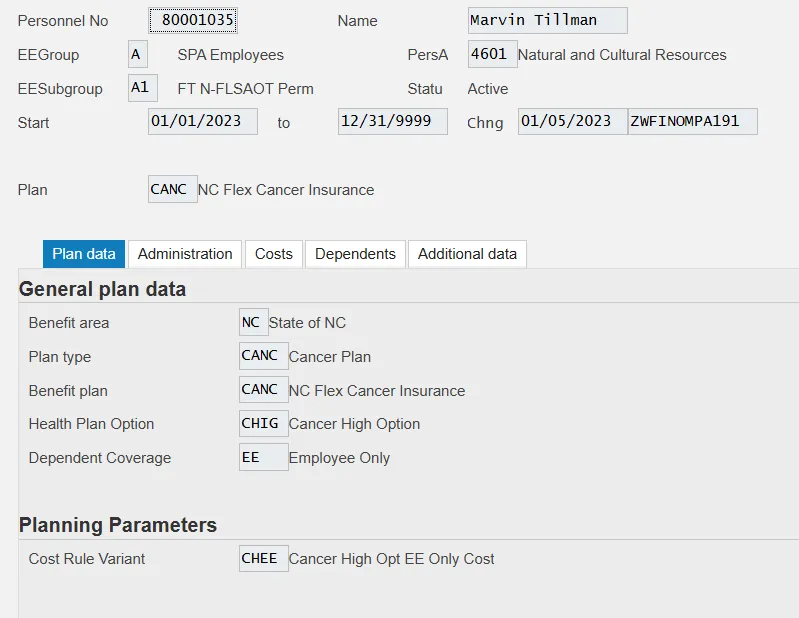This screenshot has width=799, height=618.
Task: Click the Chng date field 01/05/2023
Action: (x=572, y=122)
